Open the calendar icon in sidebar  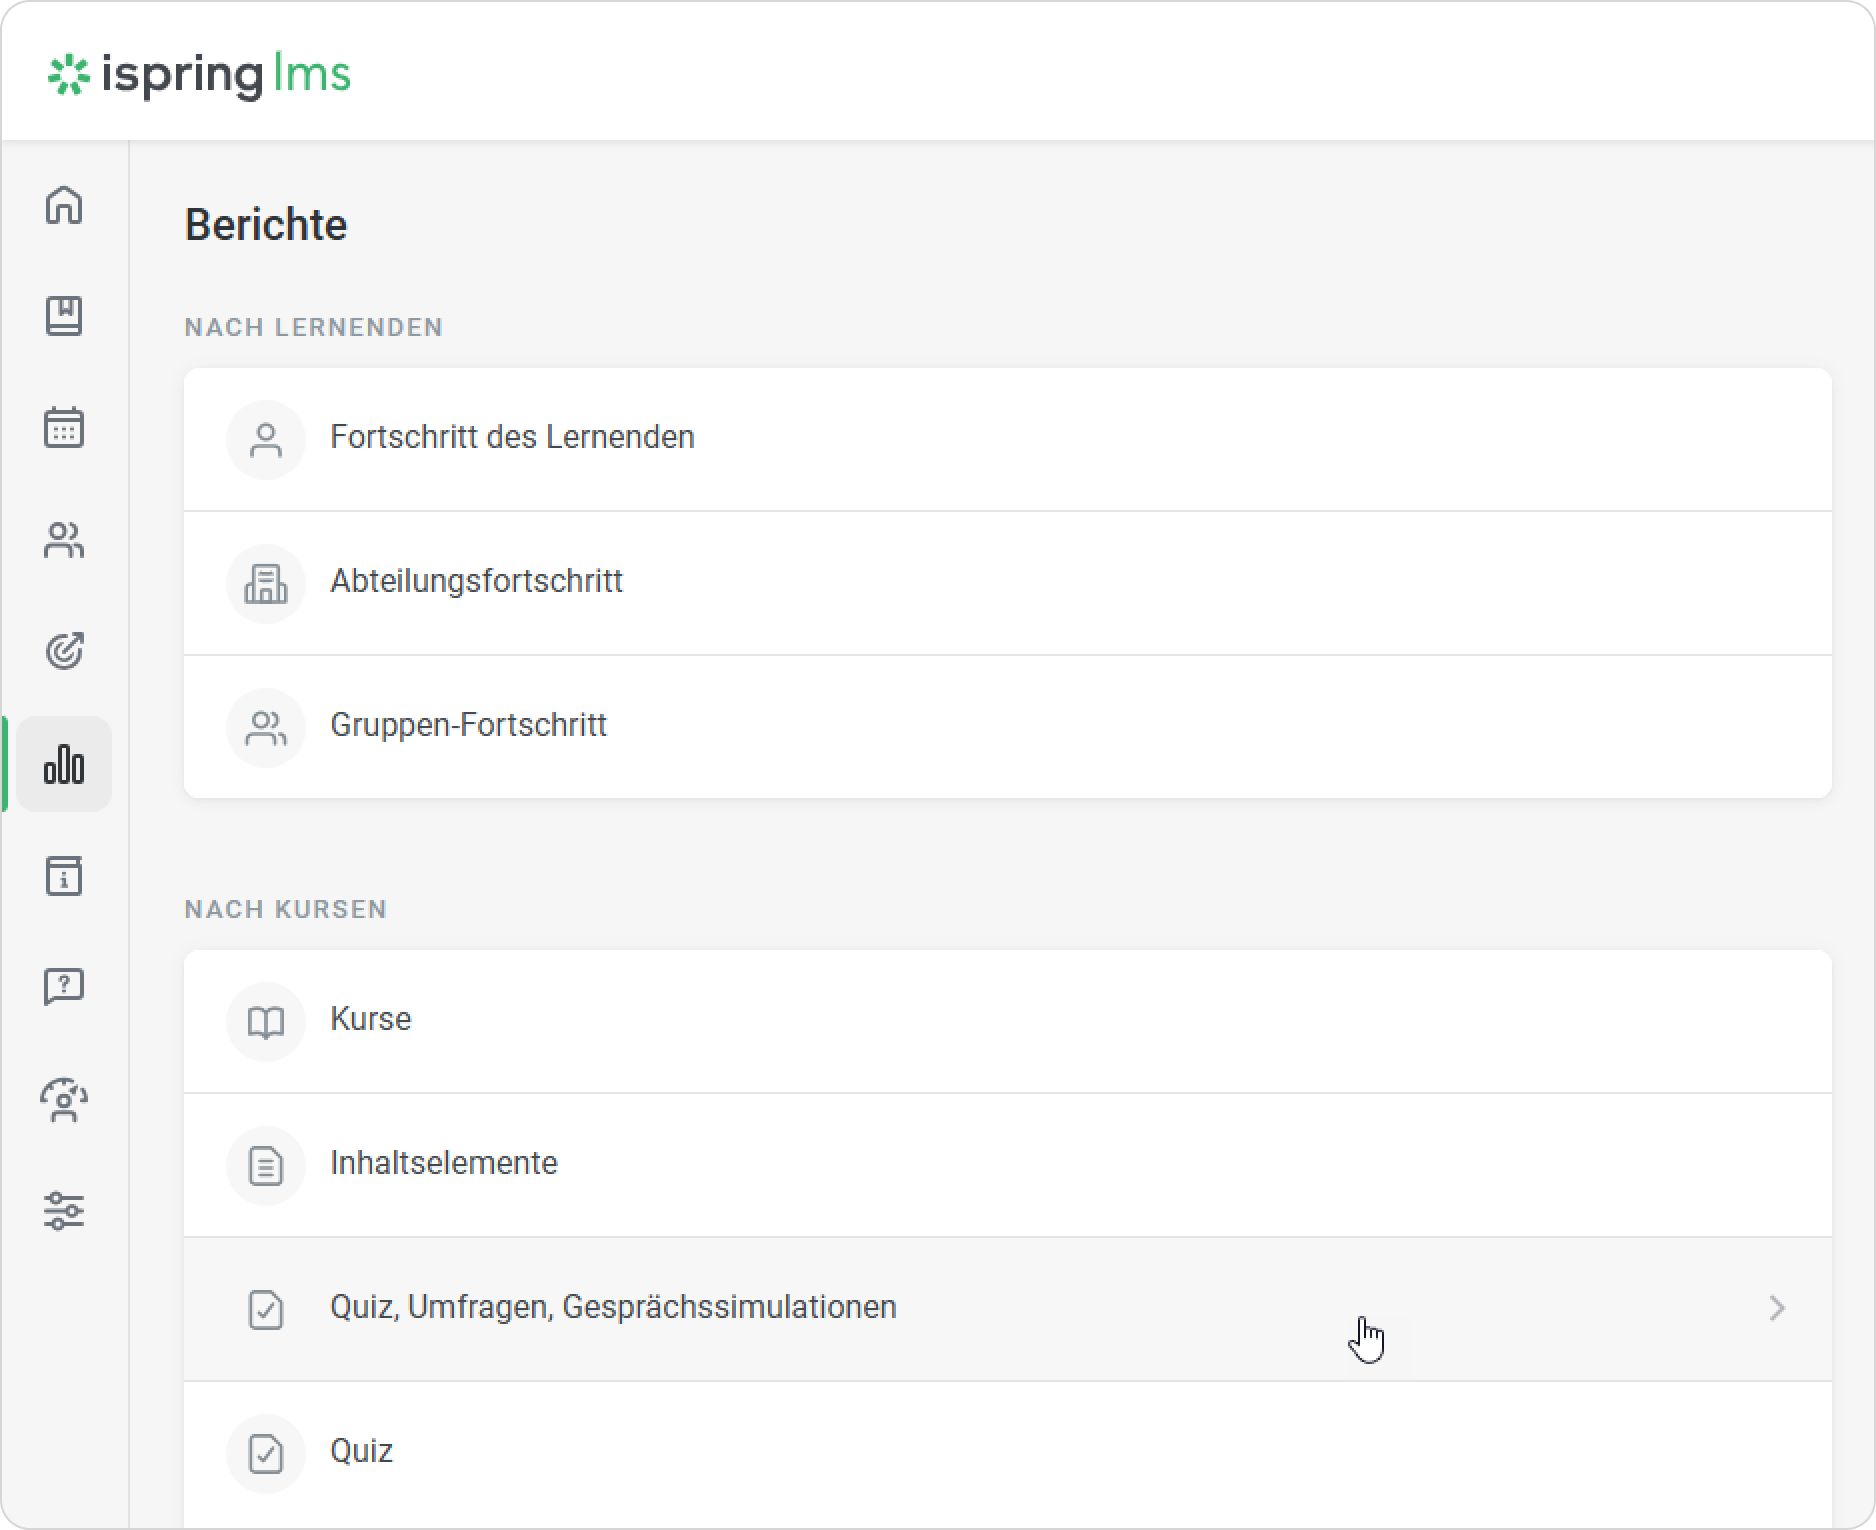click(x=64, y=428)
